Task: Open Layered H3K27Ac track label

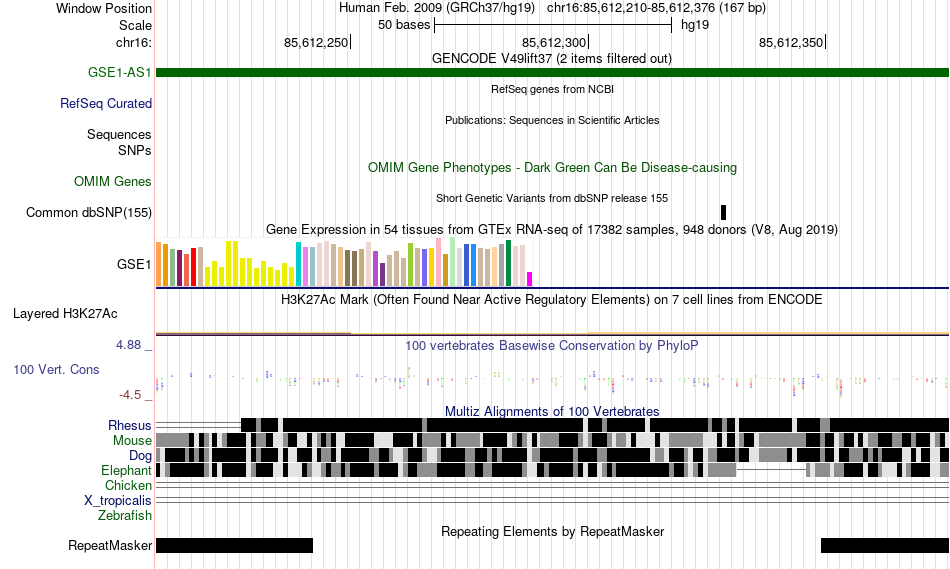Action: tap(65, 314)
